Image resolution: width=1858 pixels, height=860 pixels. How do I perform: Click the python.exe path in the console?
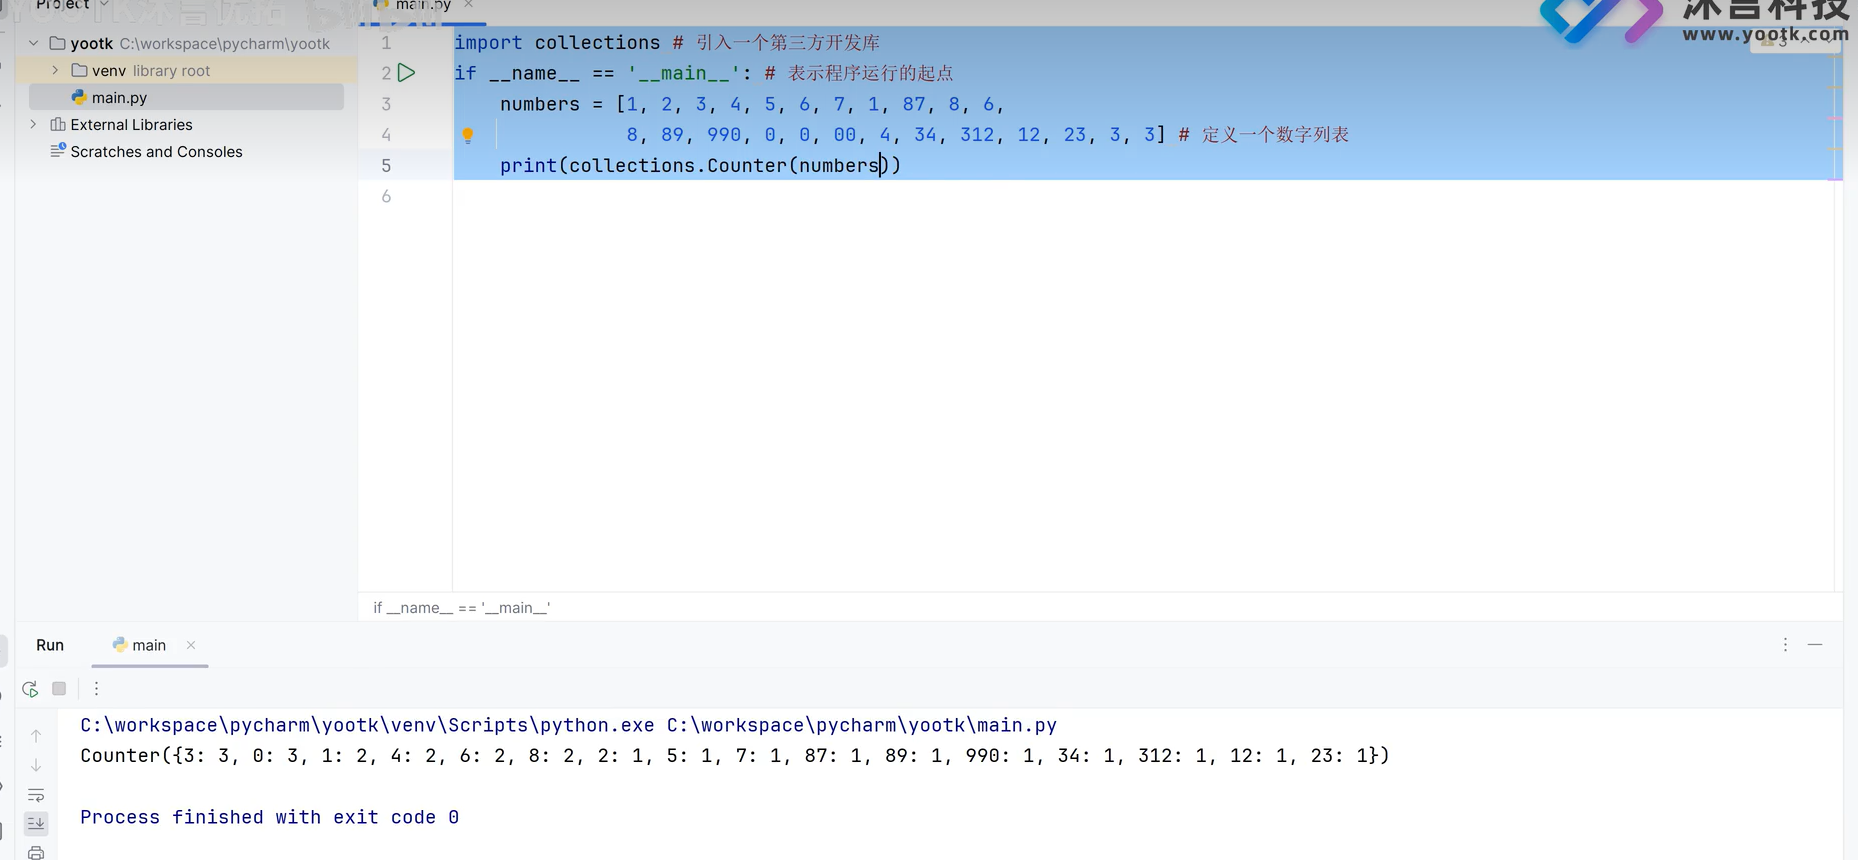pos(367,725)
